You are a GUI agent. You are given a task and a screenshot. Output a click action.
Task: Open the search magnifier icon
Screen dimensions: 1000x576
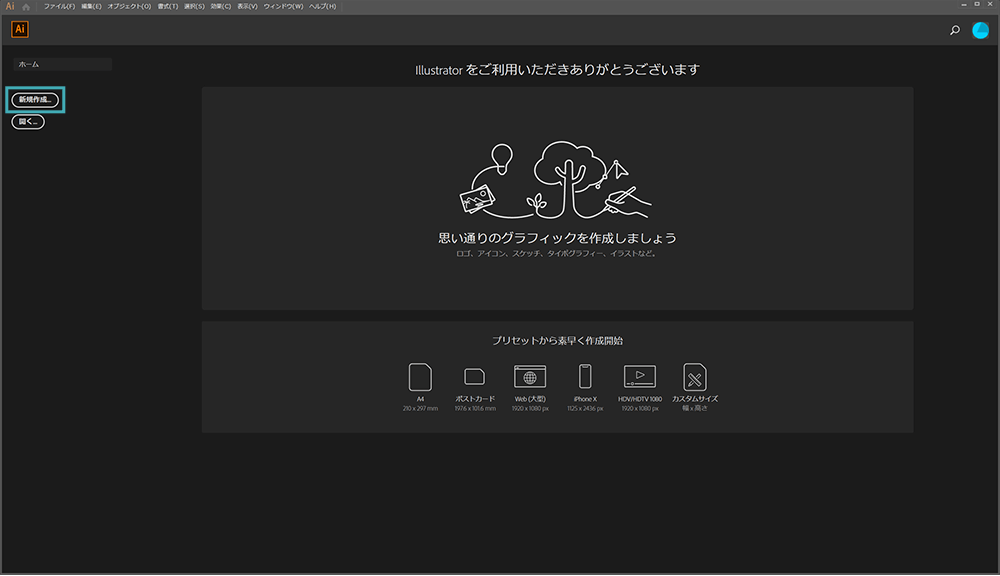click(955, 30)
